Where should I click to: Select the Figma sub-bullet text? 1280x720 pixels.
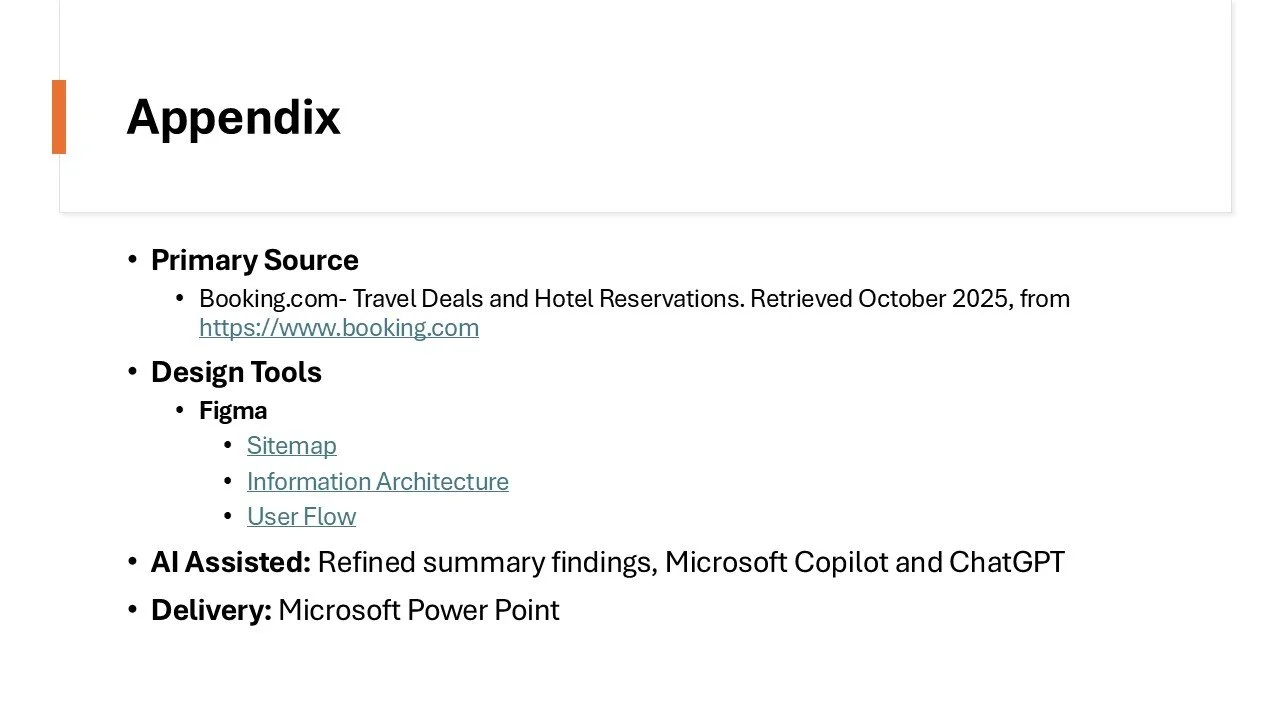(x=233, y=410)
